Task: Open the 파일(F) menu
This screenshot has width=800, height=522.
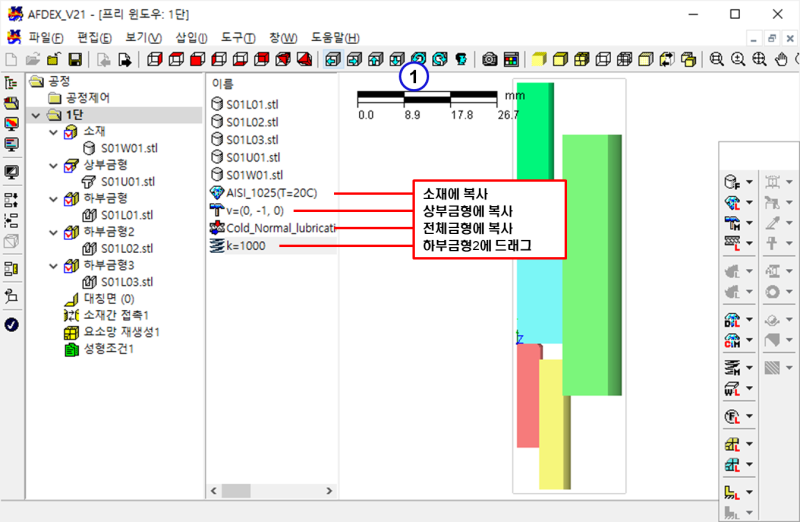Action: point(46,37)
